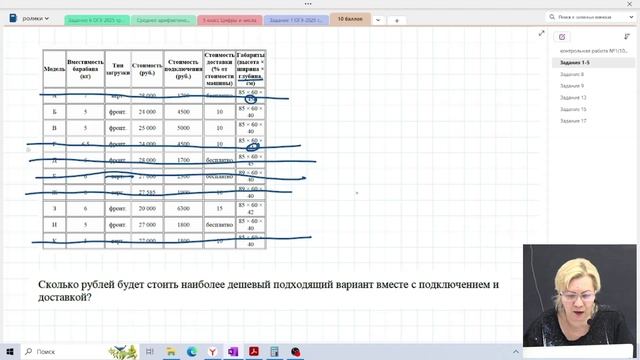Click the three-dots menu in the title bar
This screenshot has width=640, height=360.
tap(308, 4)
